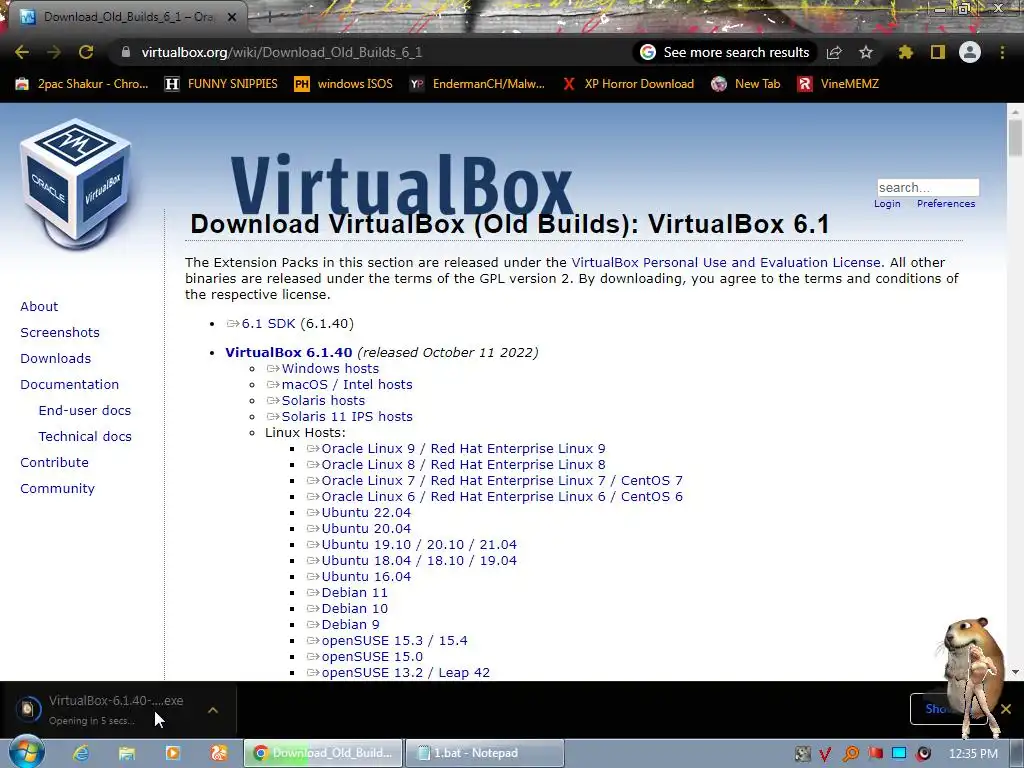Download the Solaris 11 IPS hosts build
This screenshot has width=1024, height=768.
tap(340, 417)
